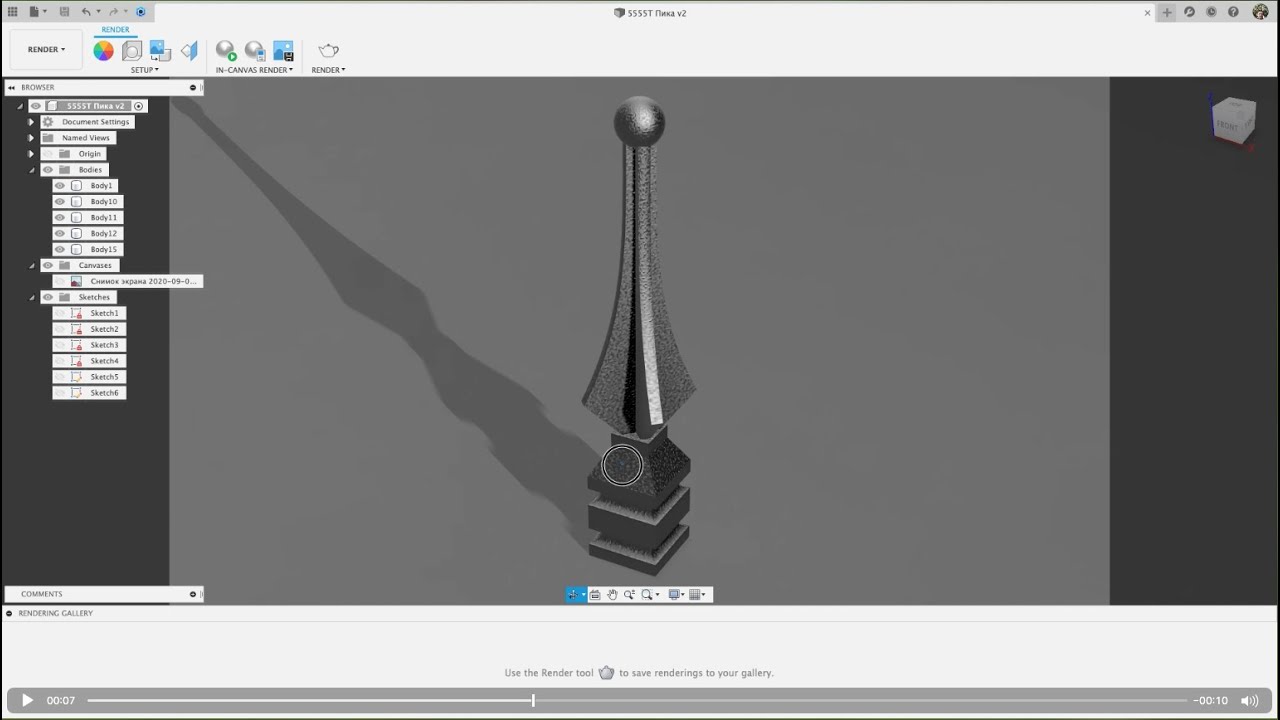This screenshot has width=1280, height=720.
Task: Expand Origin folder node
Action: [31, 154]
